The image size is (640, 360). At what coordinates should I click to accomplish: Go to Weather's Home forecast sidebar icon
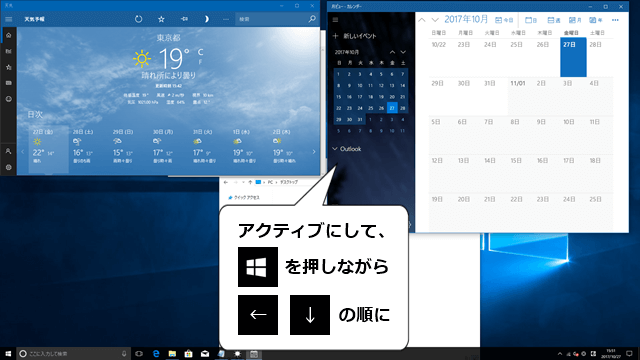(9, 35)
